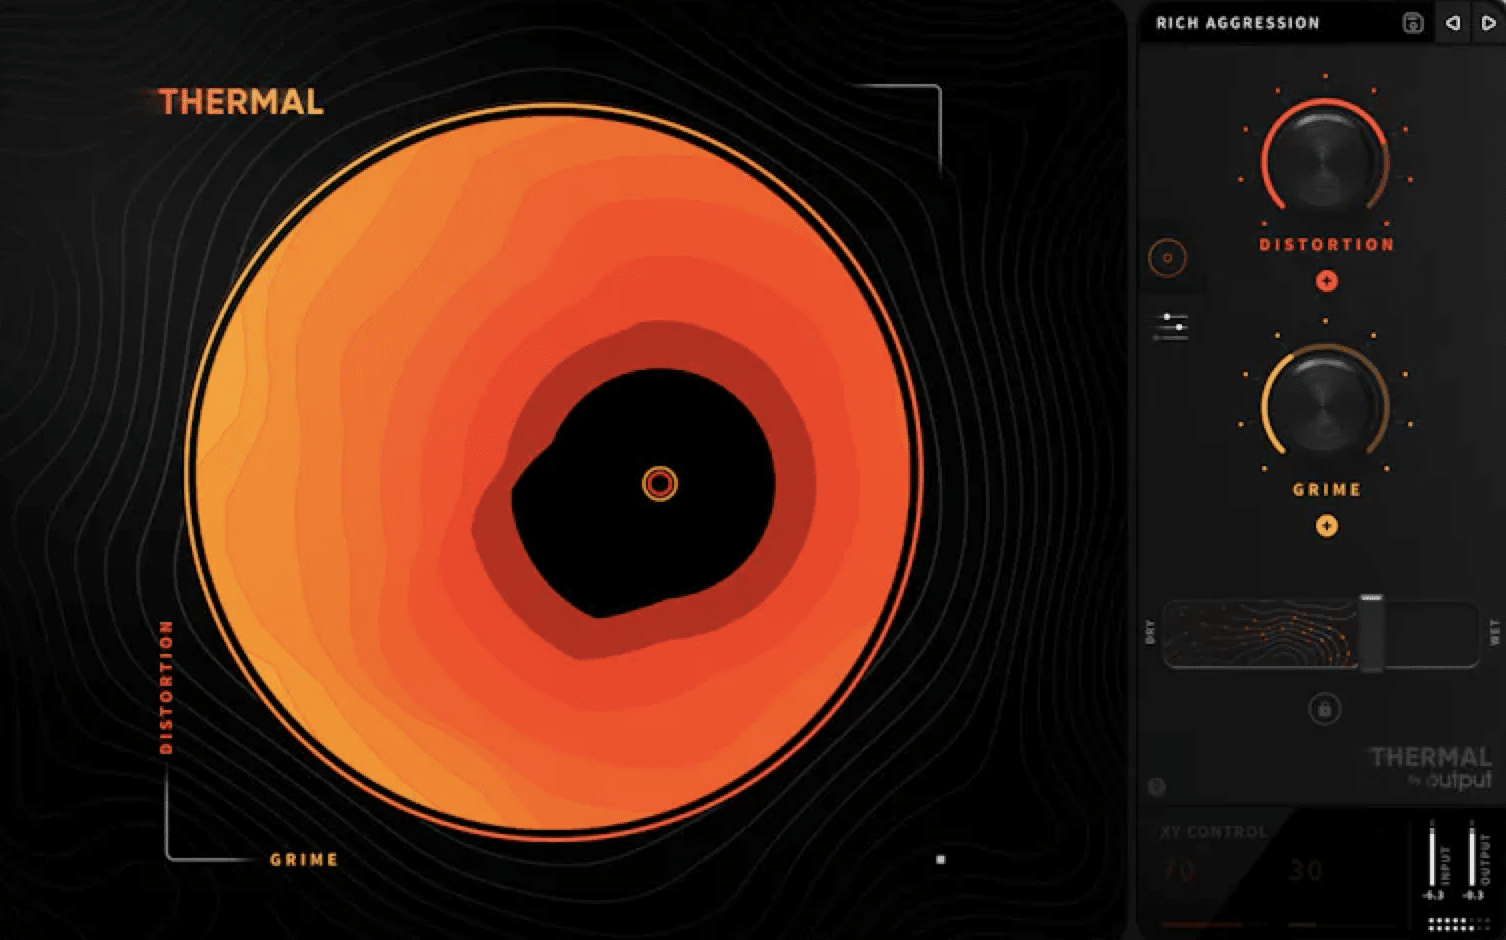Click the Dry/Wet mix slider handle
This screenshot has height=940, width=1506.
[x=1371, y=633]
